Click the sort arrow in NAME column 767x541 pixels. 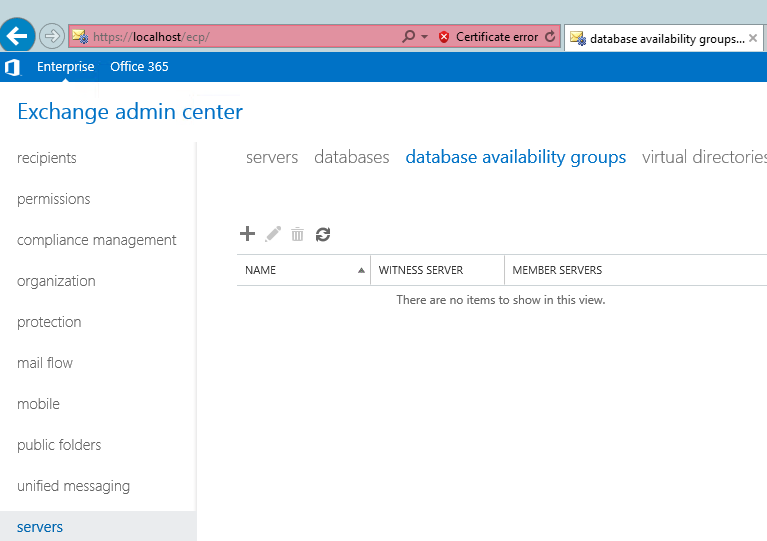[361, 270]
